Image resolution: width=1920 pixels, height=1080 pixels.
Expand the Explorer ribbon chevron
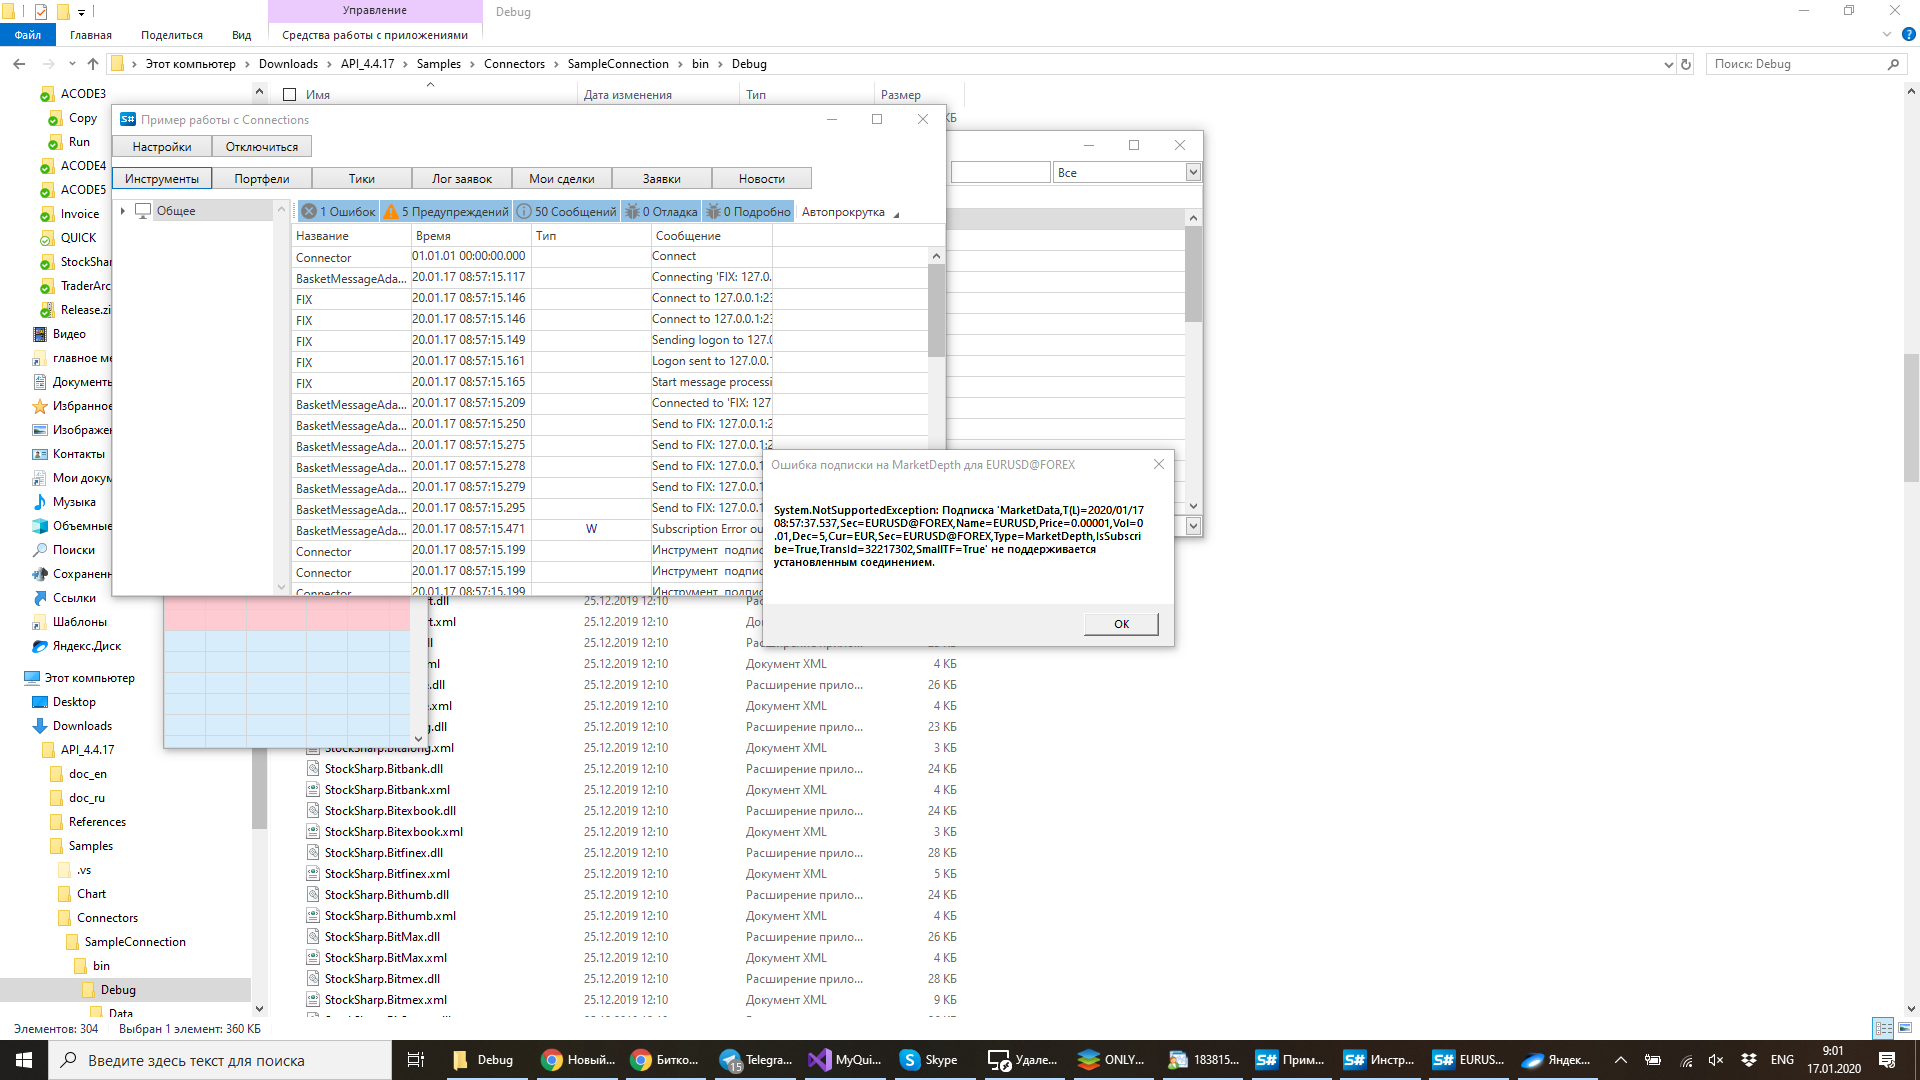click(1886, 34)
